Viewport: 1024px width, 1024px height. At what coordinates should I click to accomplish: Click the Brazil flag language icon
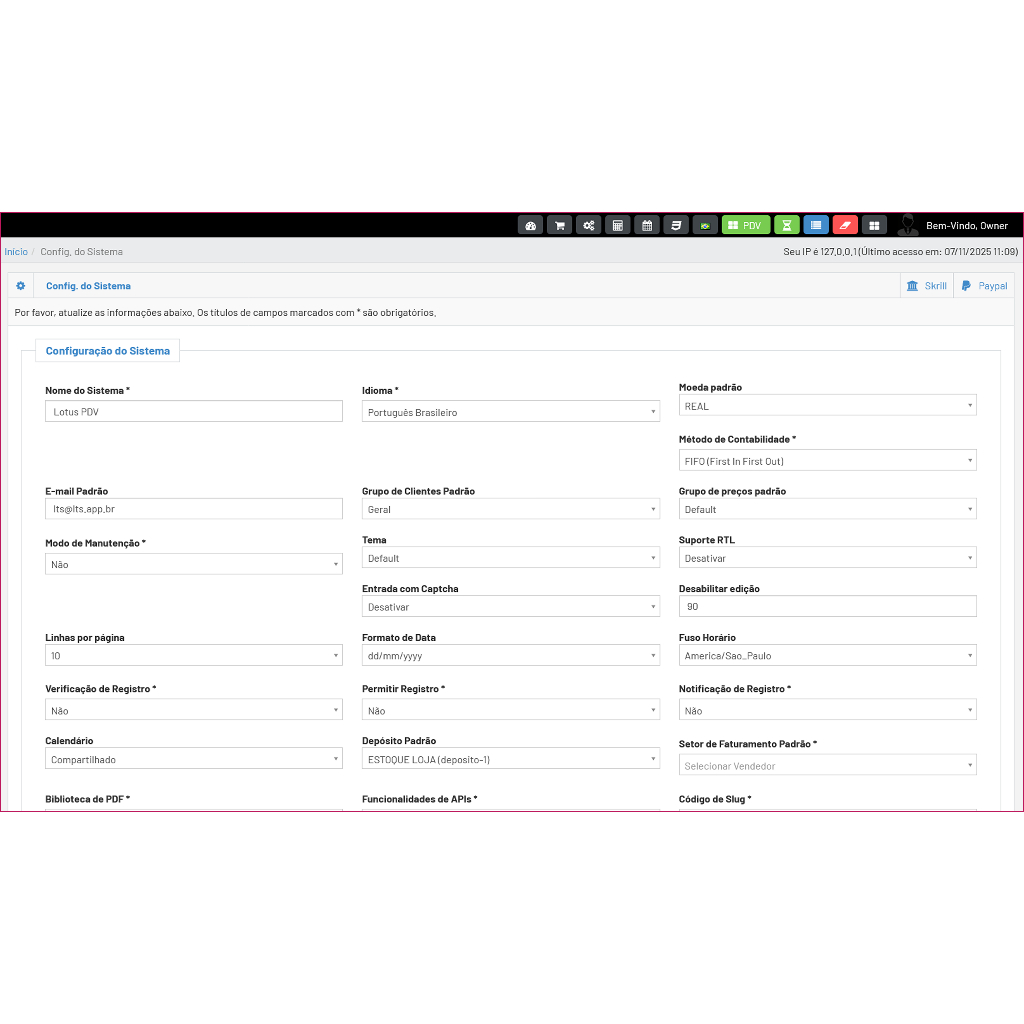[x=705, y=226]
